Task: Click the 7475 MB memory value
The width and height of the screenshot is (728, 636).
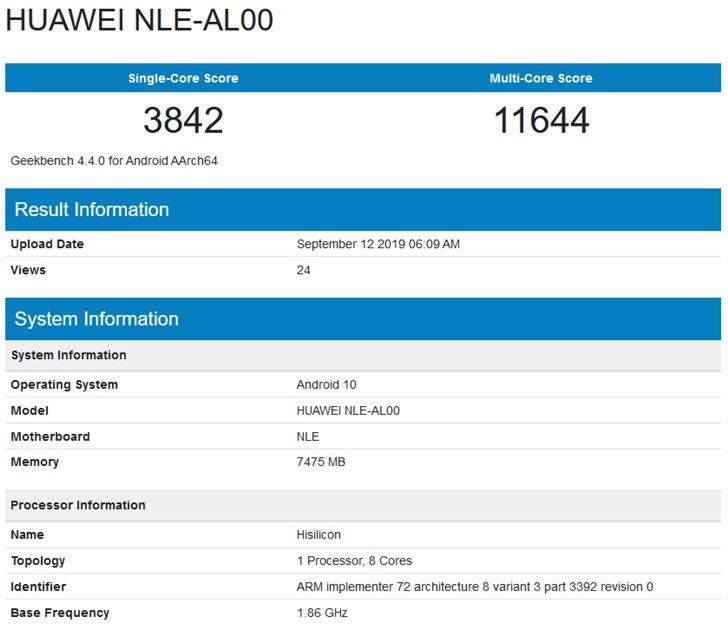Action: 321,461
